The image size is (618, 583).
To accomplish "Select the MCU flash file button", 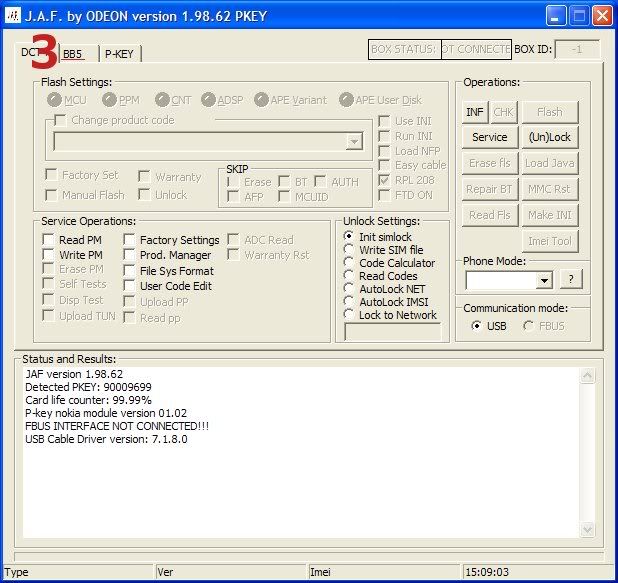I will coord(54,100).
